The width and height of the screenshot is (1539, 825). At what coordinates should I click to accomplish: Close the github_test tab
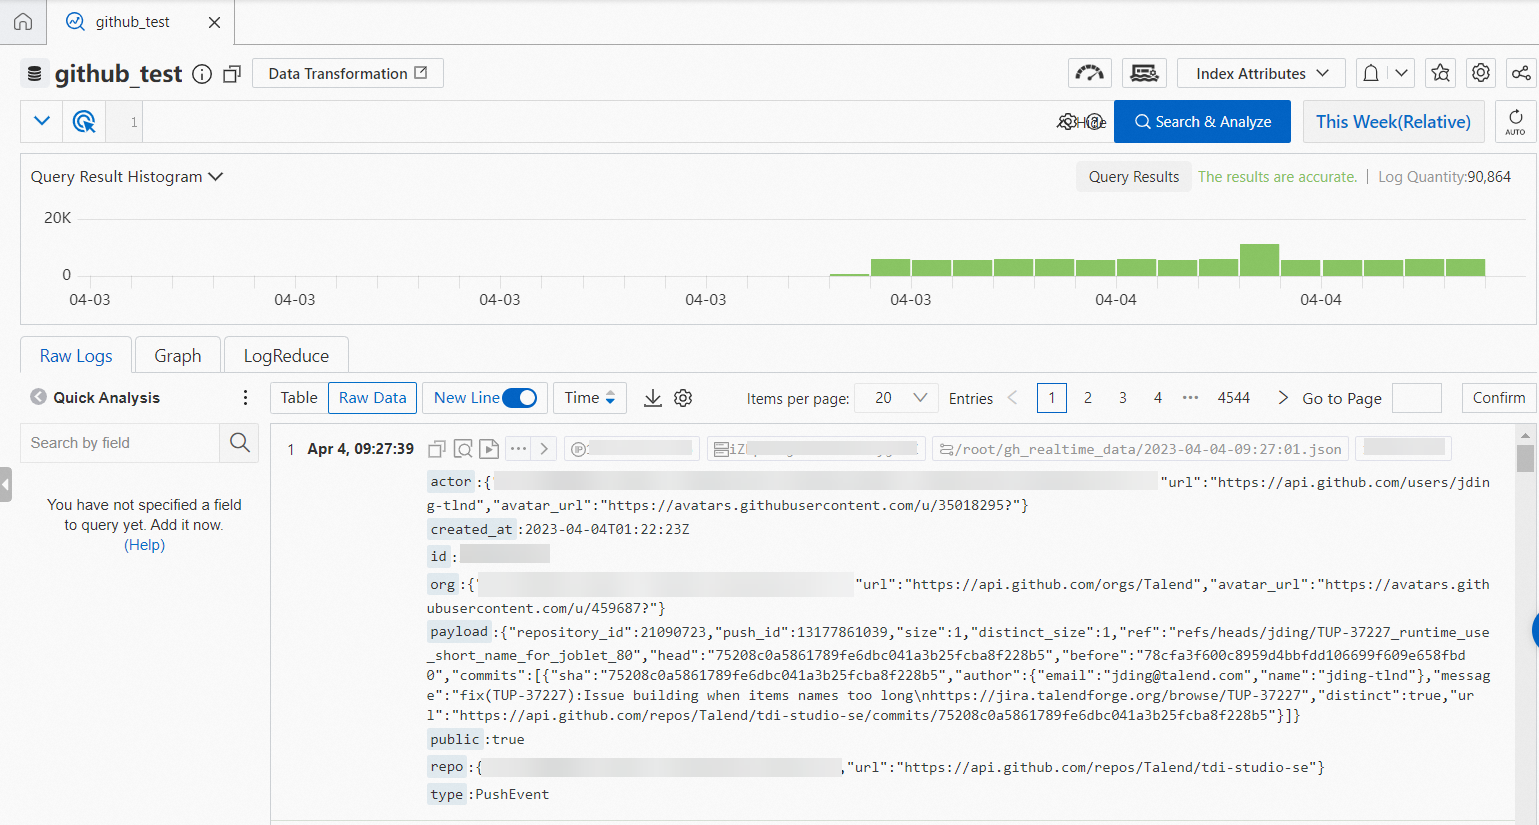point(214,22)
